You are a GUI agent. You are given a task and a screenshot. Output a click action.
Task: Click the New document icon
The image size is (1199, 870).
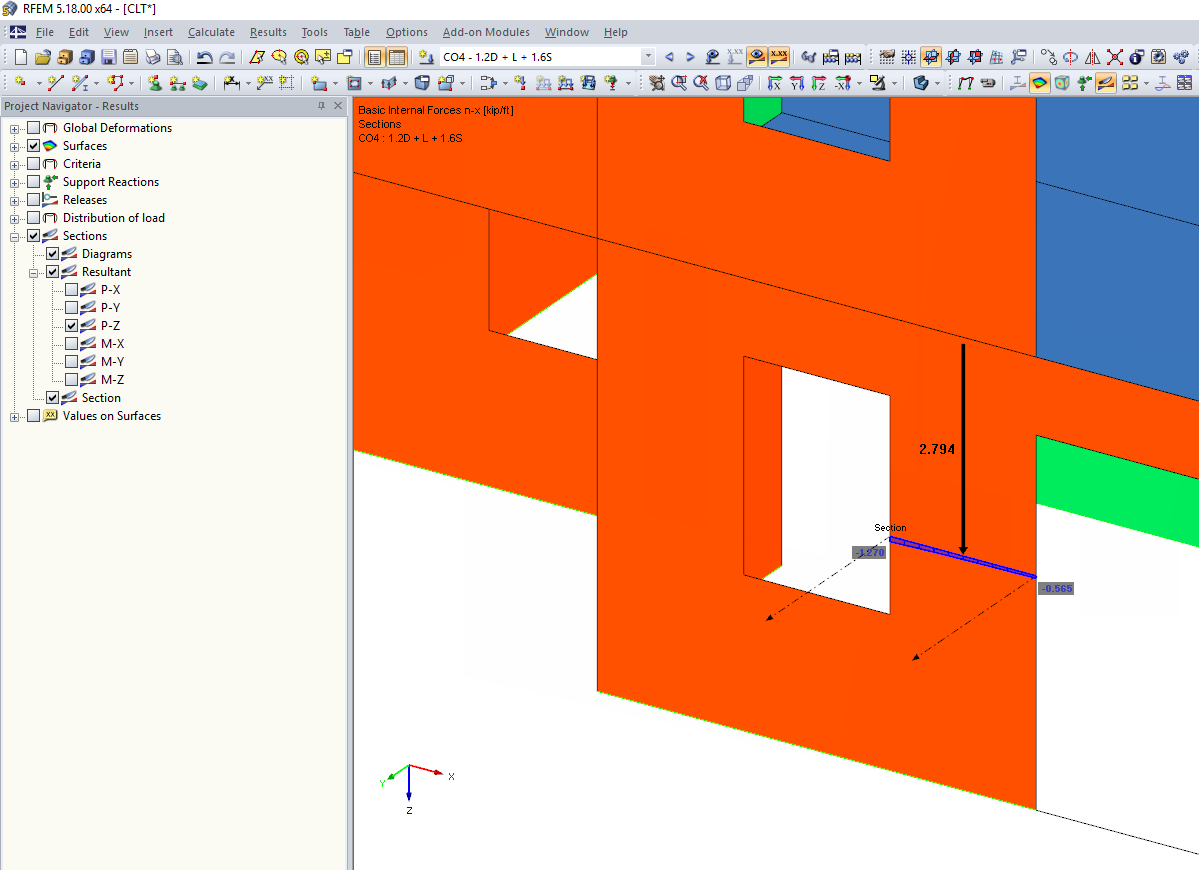click(x=21, y=57)
